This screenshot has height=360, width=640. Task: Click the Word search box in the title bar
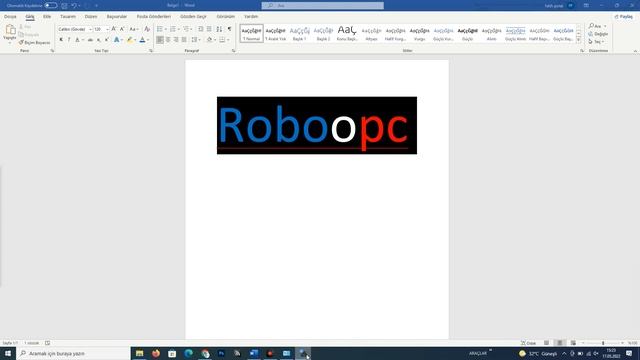point(322,6)
